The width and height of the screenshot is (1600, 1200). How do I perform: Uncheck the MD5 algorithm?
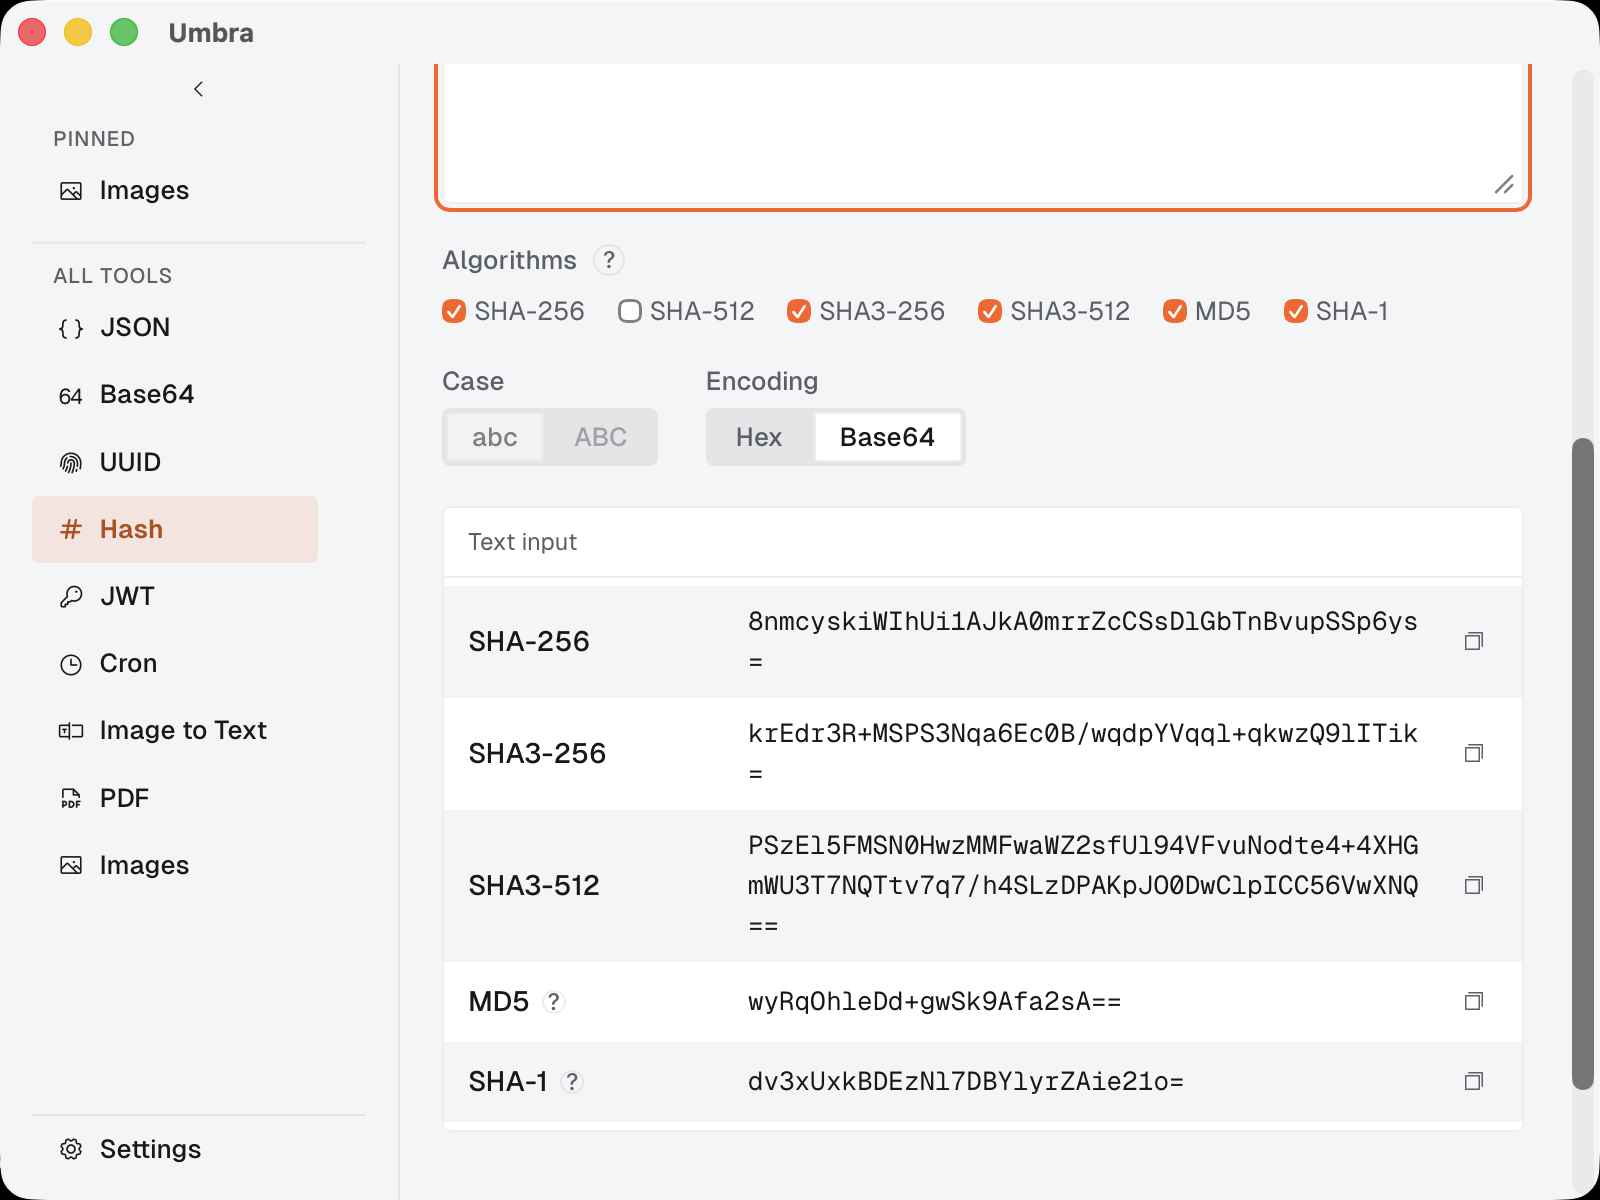(x=1175, y=311)
